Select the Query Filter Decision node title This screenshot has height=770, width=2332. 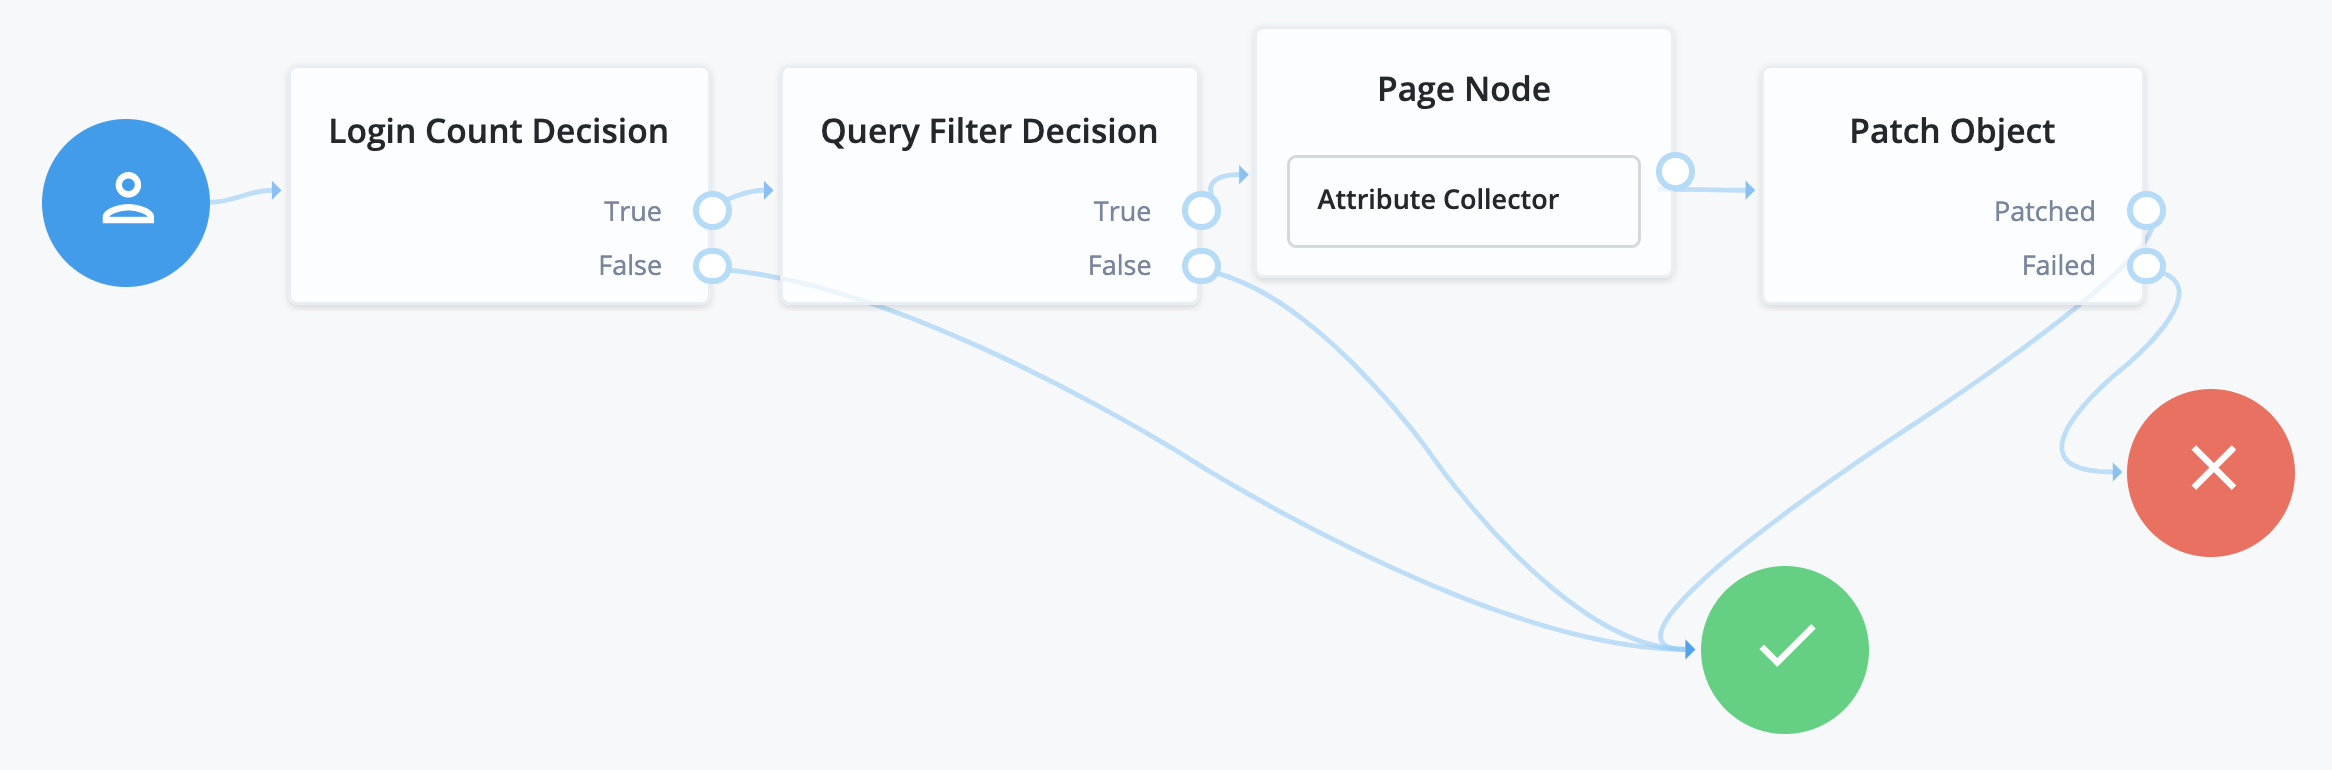[x=989, y=131]
